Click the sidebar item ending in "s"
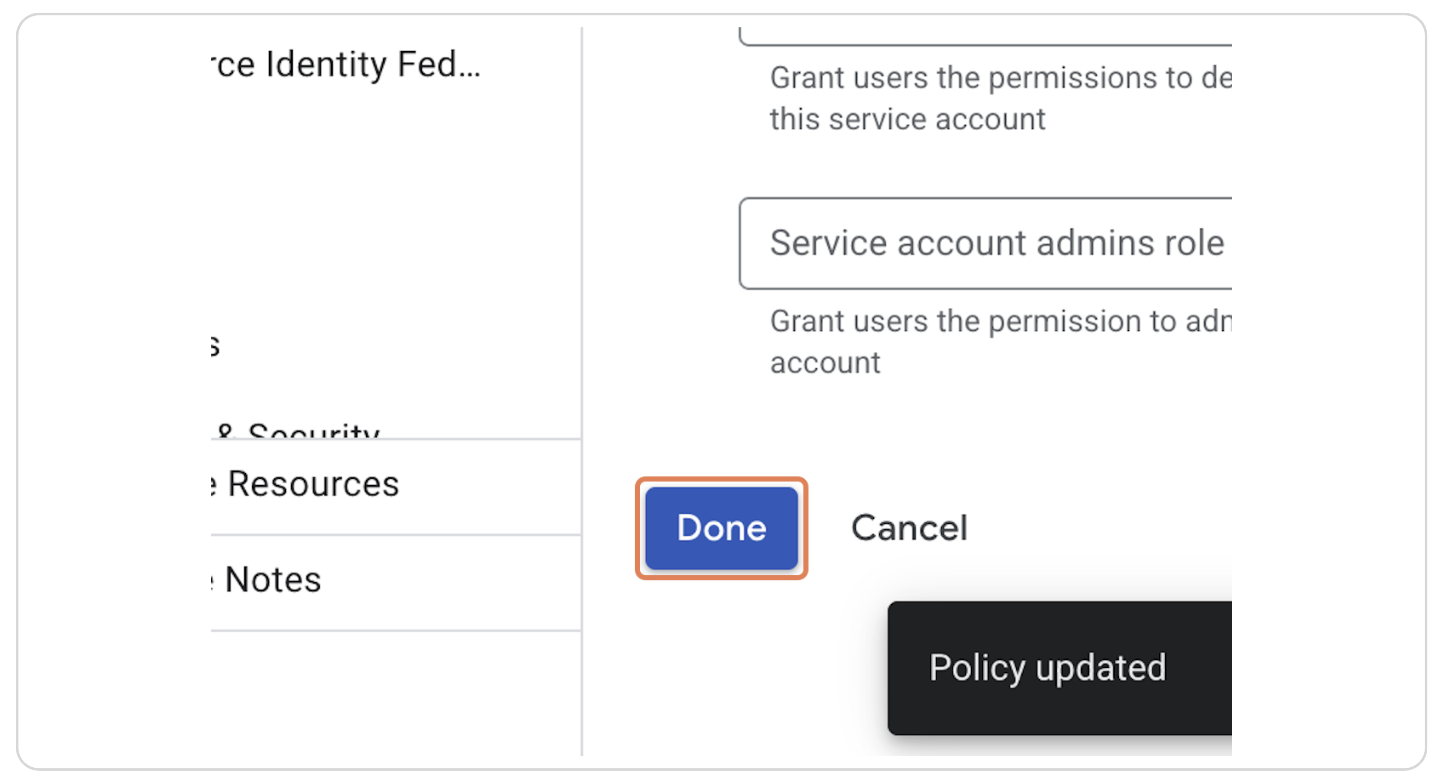The width and height of the screenshot is (1442, 780). 214,346
